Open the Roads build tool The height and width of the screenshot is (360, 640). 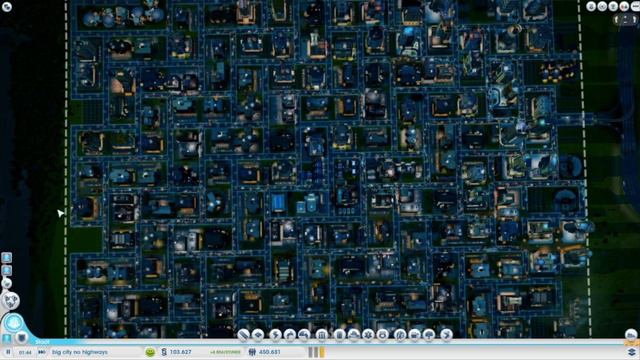click(x=243, y=335)
